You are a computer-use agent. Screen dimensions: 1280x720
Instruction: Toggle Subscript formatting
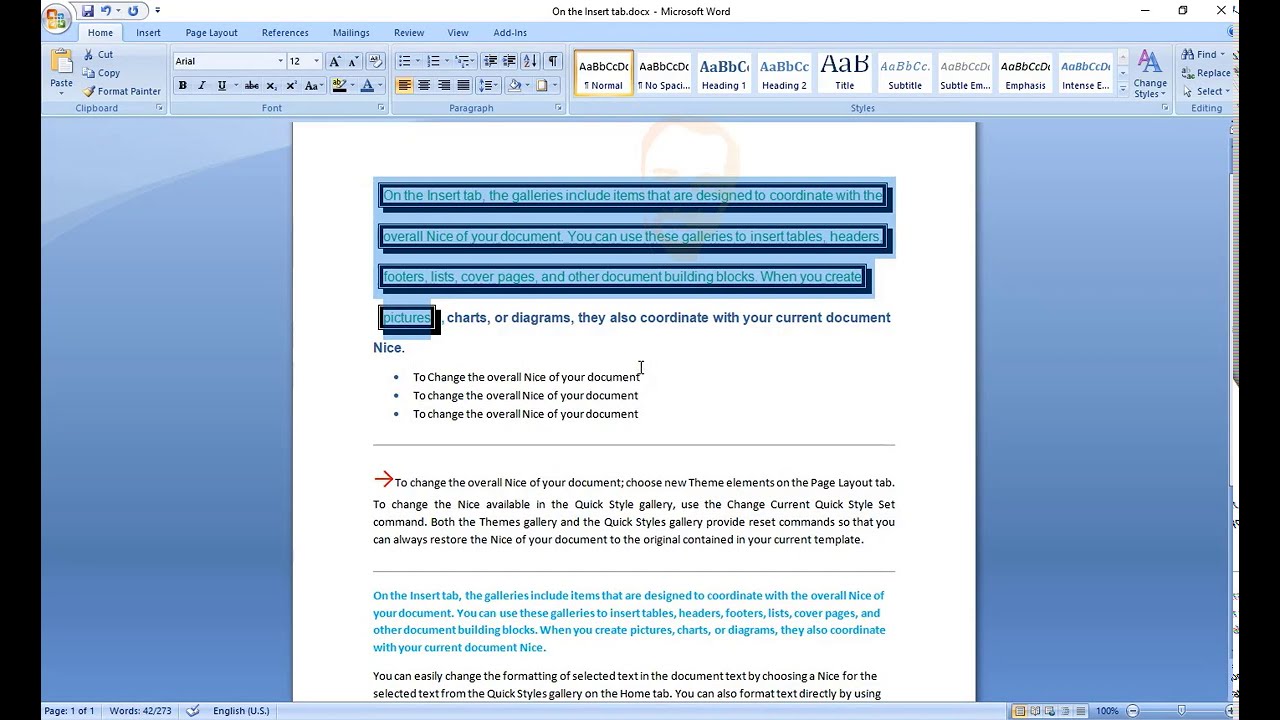pos(272,86)
